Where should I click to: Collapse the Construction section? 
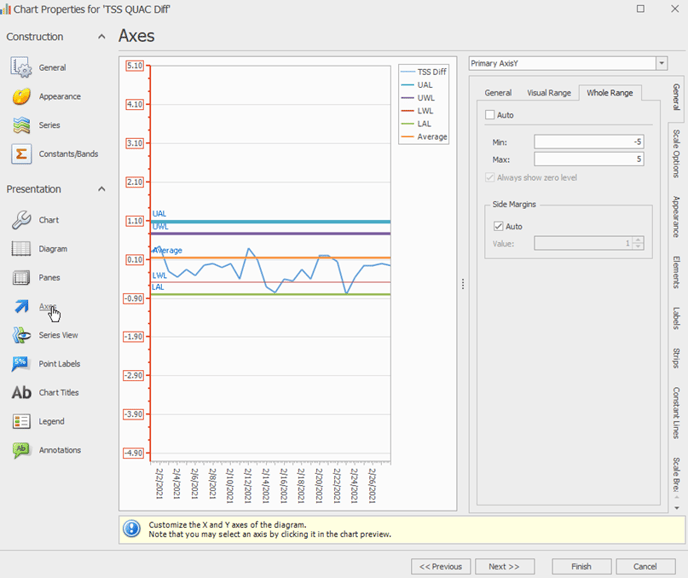click(x=101, y=36)
